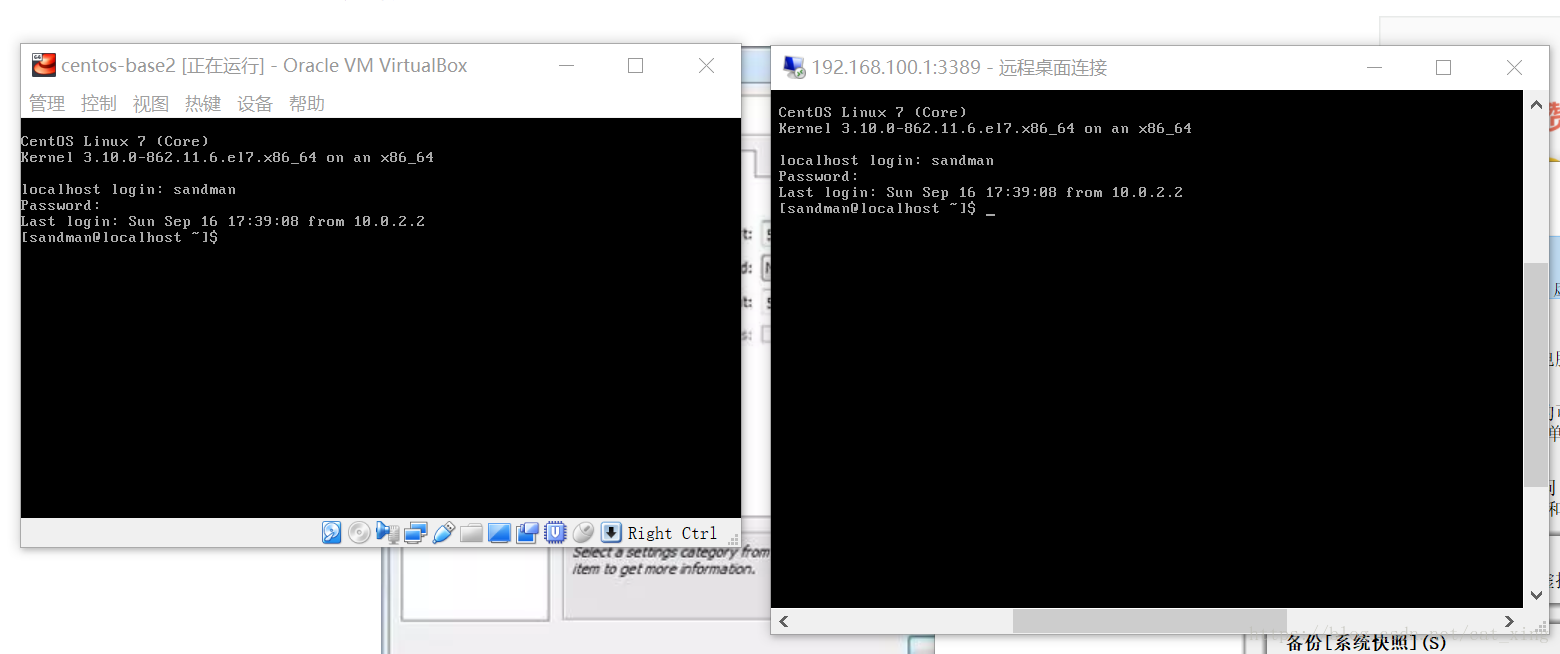
Task: Close the 192.168.100.1:3389 remote desktop window
Action: pyautogui.click(x=1514, y=68)
